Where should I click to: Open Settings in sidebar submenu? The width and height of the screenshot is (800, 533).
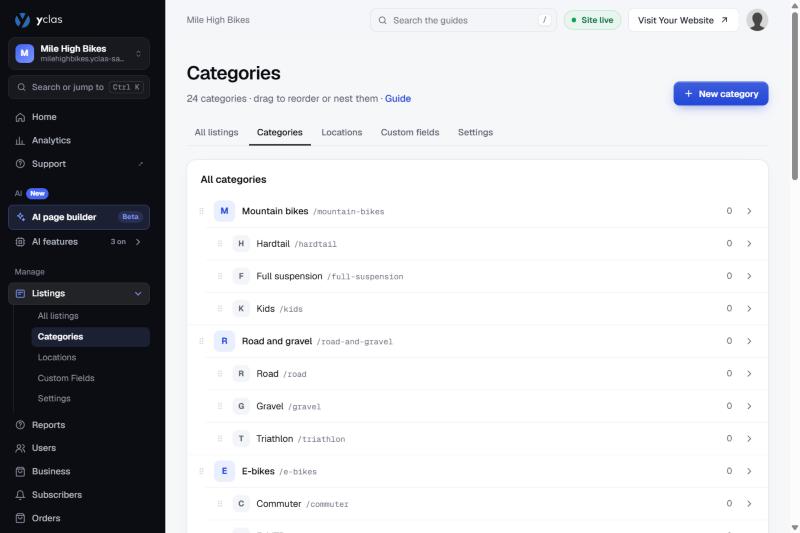click(90, 398)
